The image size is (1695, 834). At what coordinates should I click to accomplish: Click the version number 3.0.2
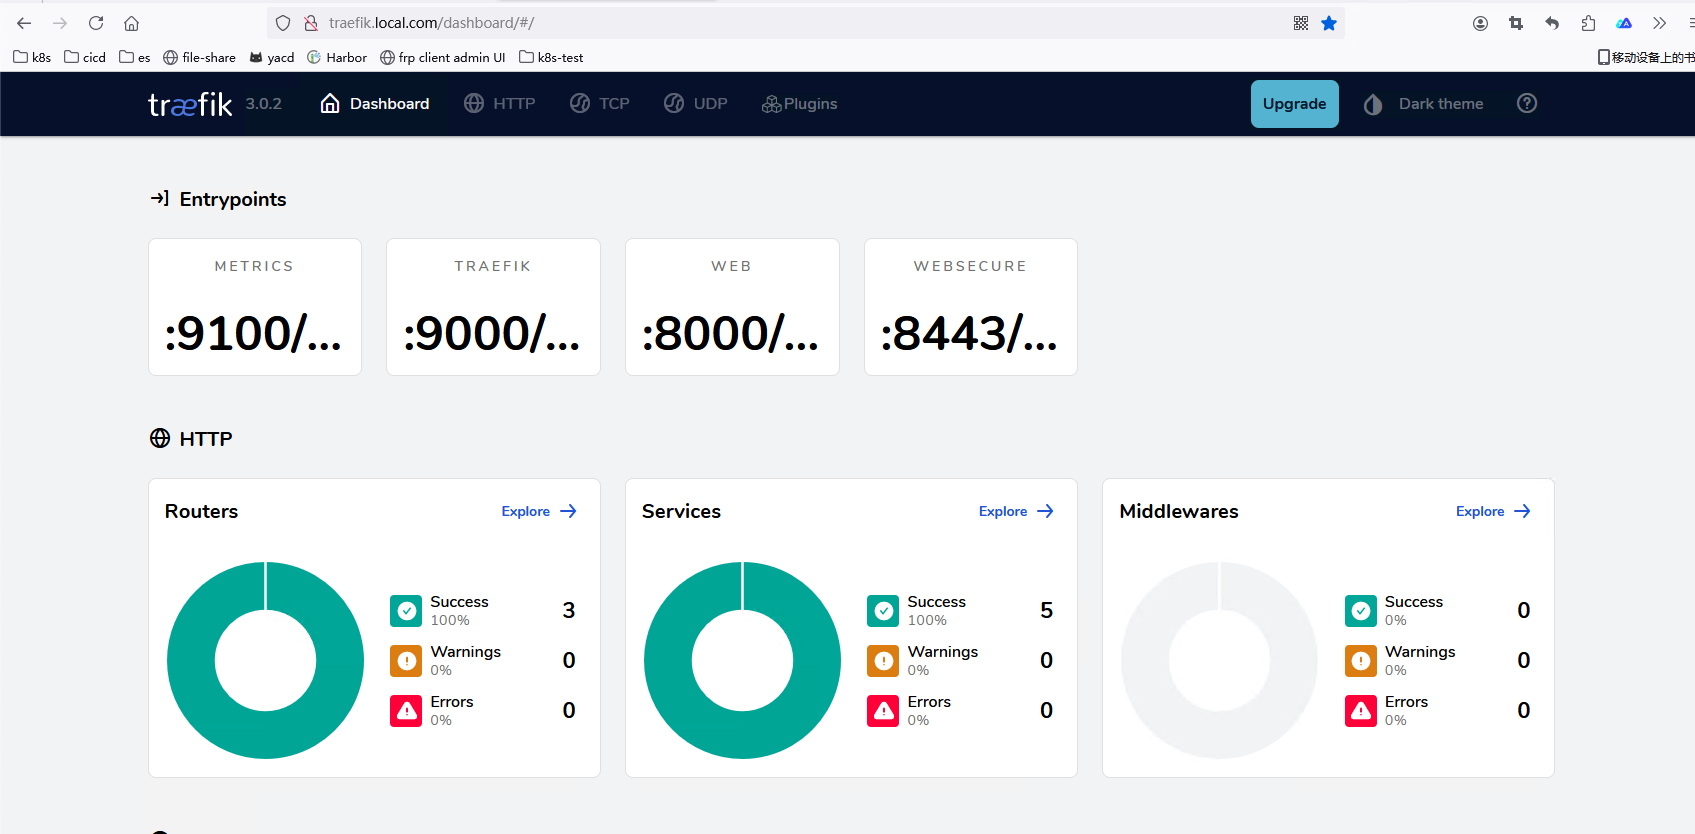[x=264, y=104]
